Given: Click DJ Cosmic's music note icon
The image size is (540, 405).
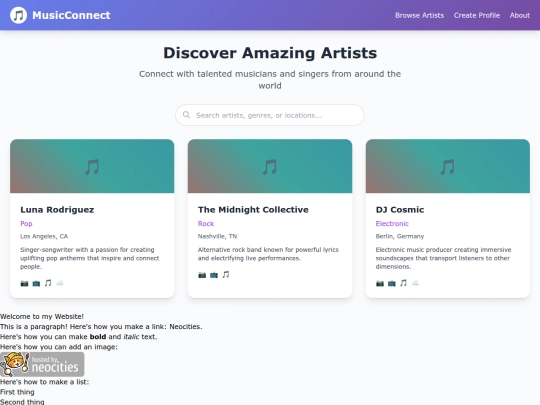Looking at the screenshot, I should point(403,283).
